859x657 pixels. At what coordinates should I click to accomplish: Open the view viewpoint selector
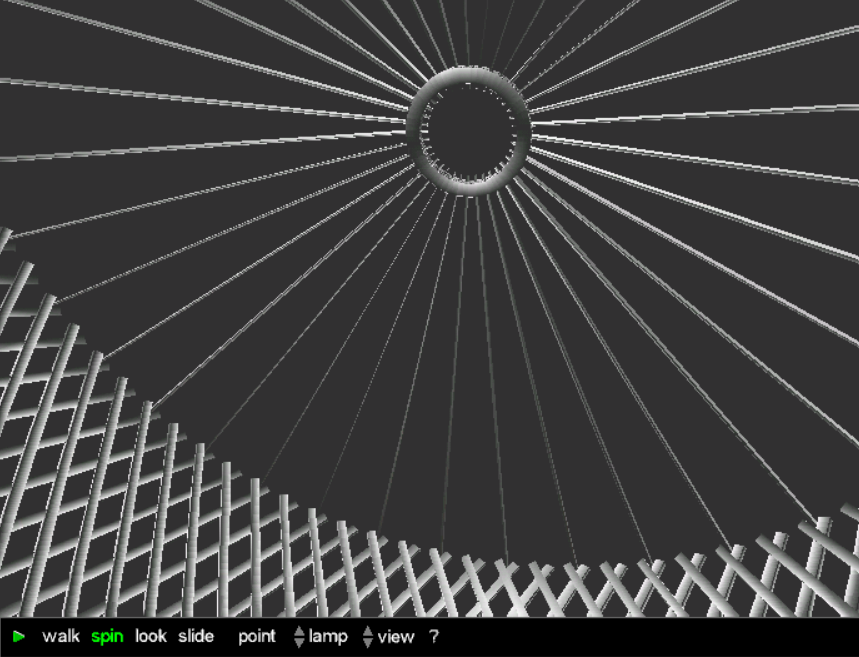pyautogui.click(x=396, y=637)
